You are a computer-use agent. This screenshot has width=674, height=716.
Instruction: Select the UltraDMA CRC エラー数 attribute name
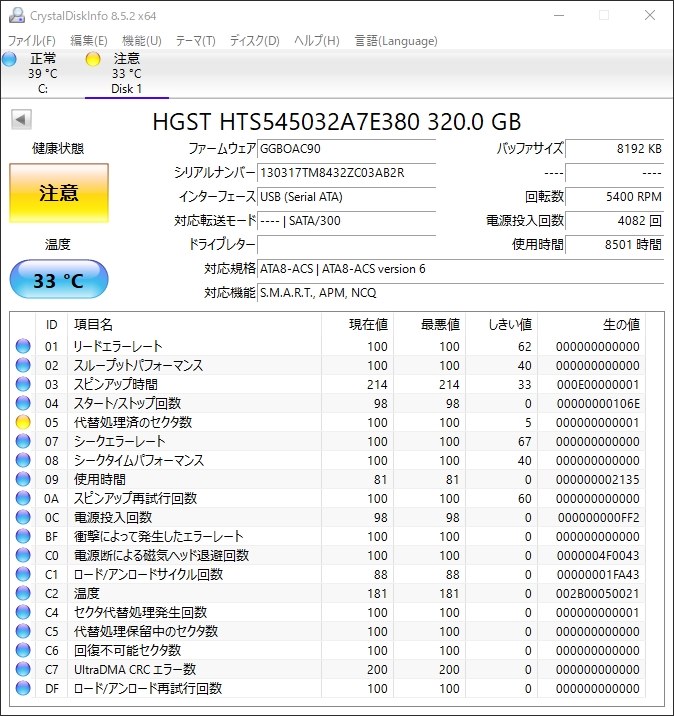click(135, 669)
